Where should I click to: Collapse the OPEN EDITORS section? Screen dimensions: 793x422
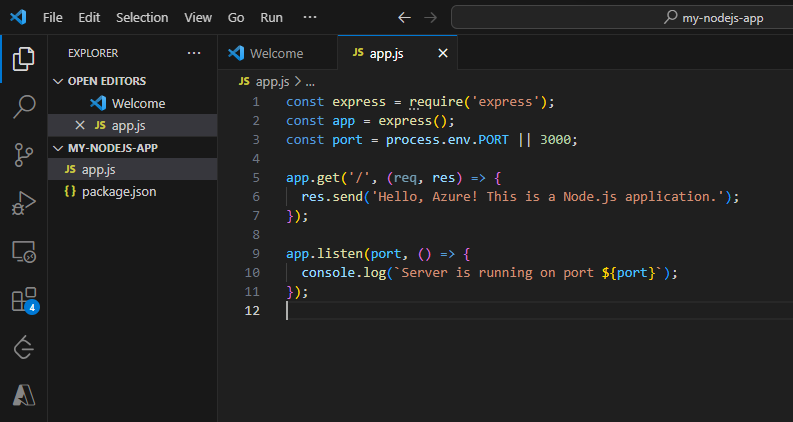point(58,81)
